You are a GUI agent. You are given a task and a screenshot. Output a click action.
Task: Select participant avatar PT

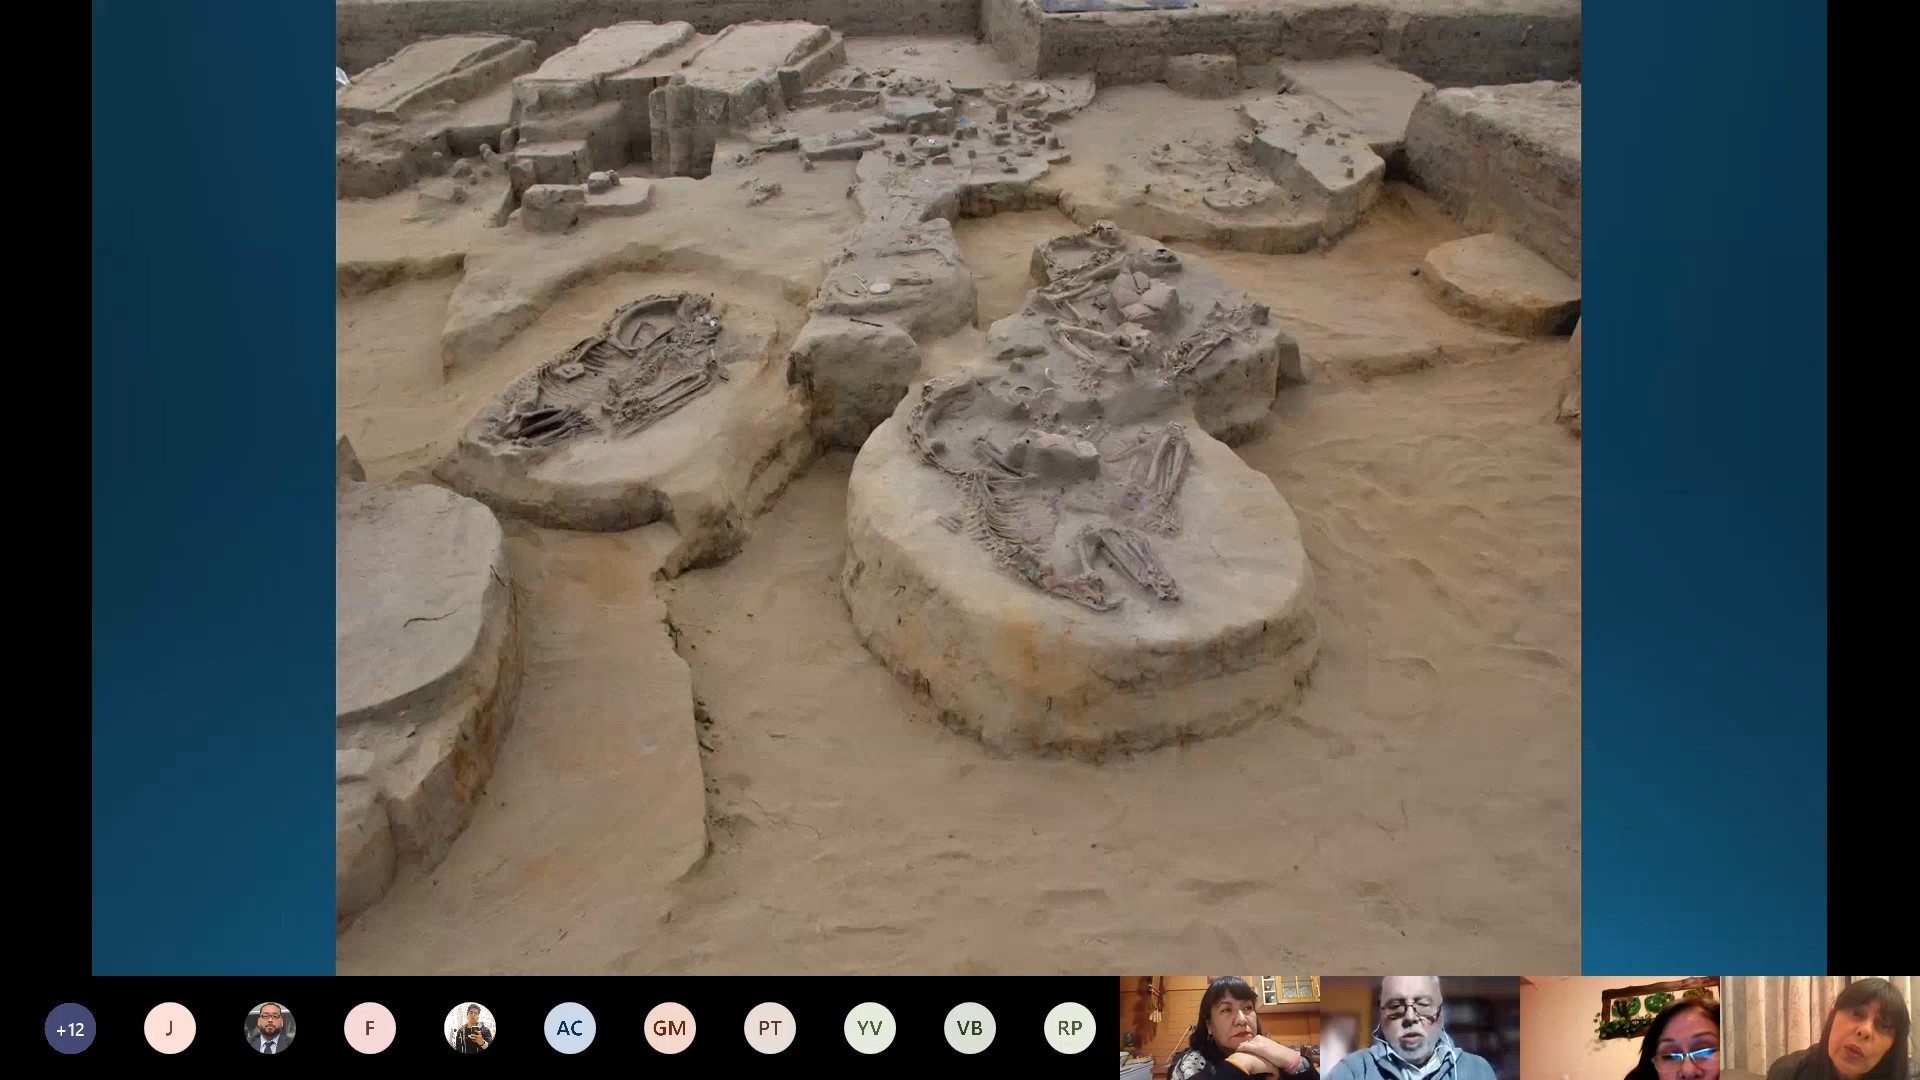pos(770,1028)
